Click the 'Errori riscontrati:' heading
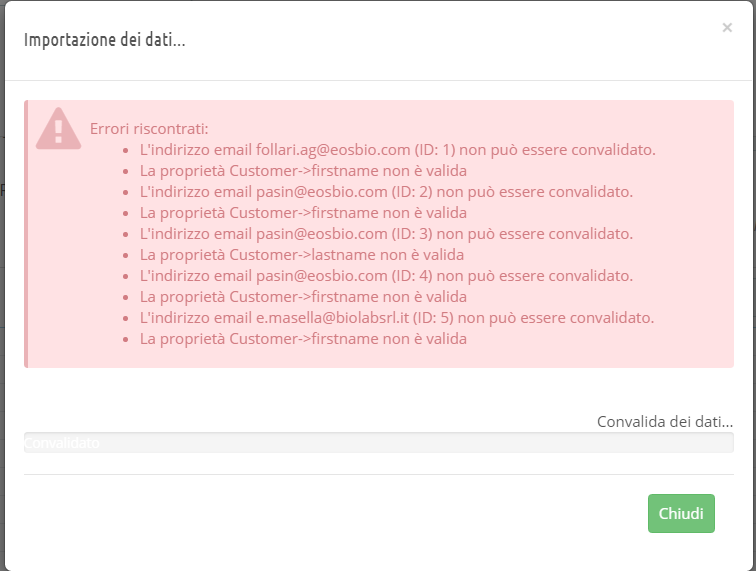The image size is (756, 571). click(x=149, y=129)
